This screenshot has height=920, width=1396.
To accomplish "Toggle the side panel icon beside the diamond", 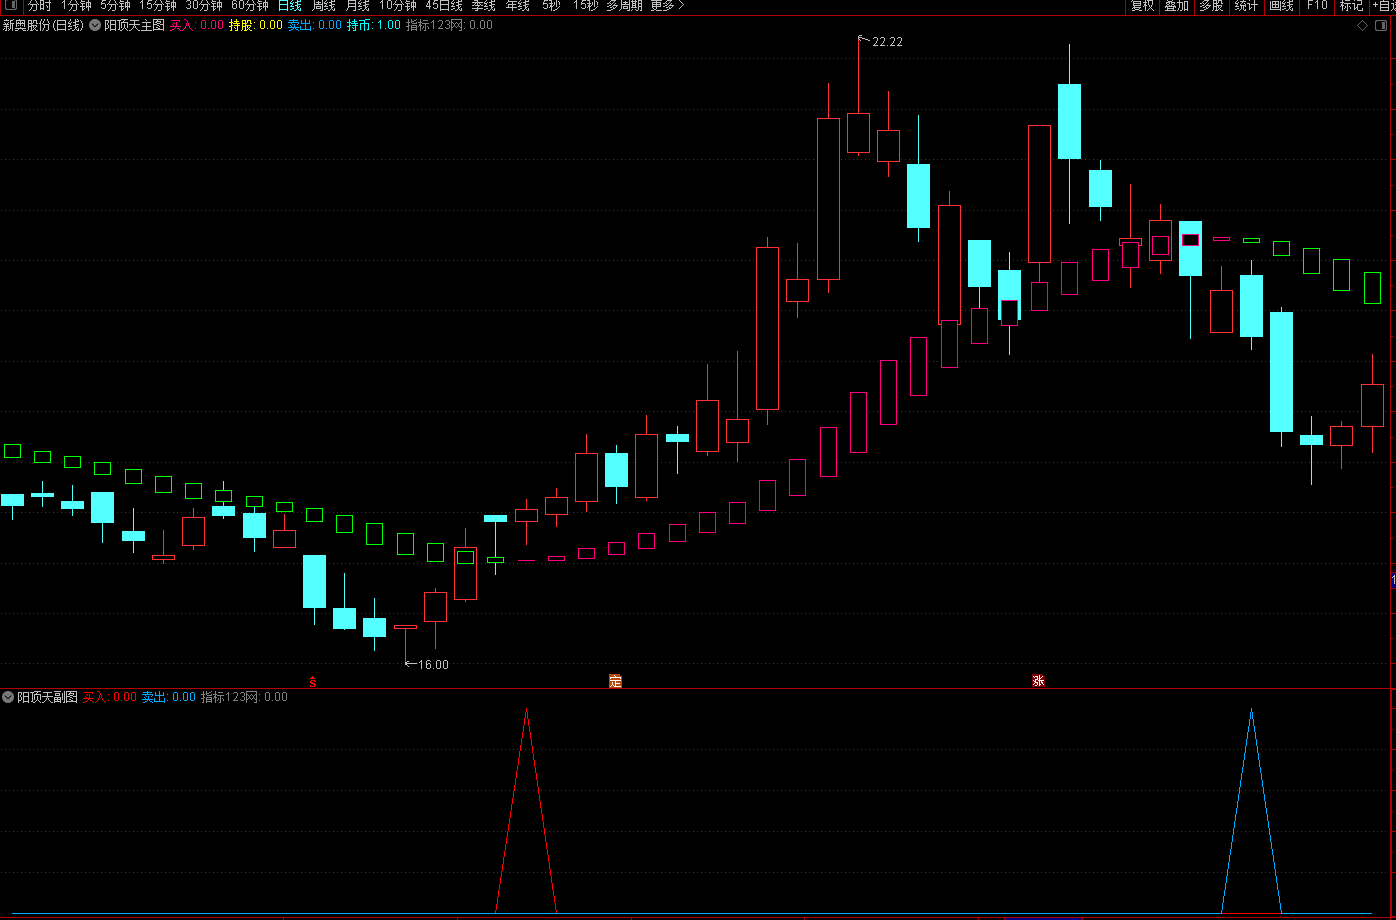I will [1383, 26].
